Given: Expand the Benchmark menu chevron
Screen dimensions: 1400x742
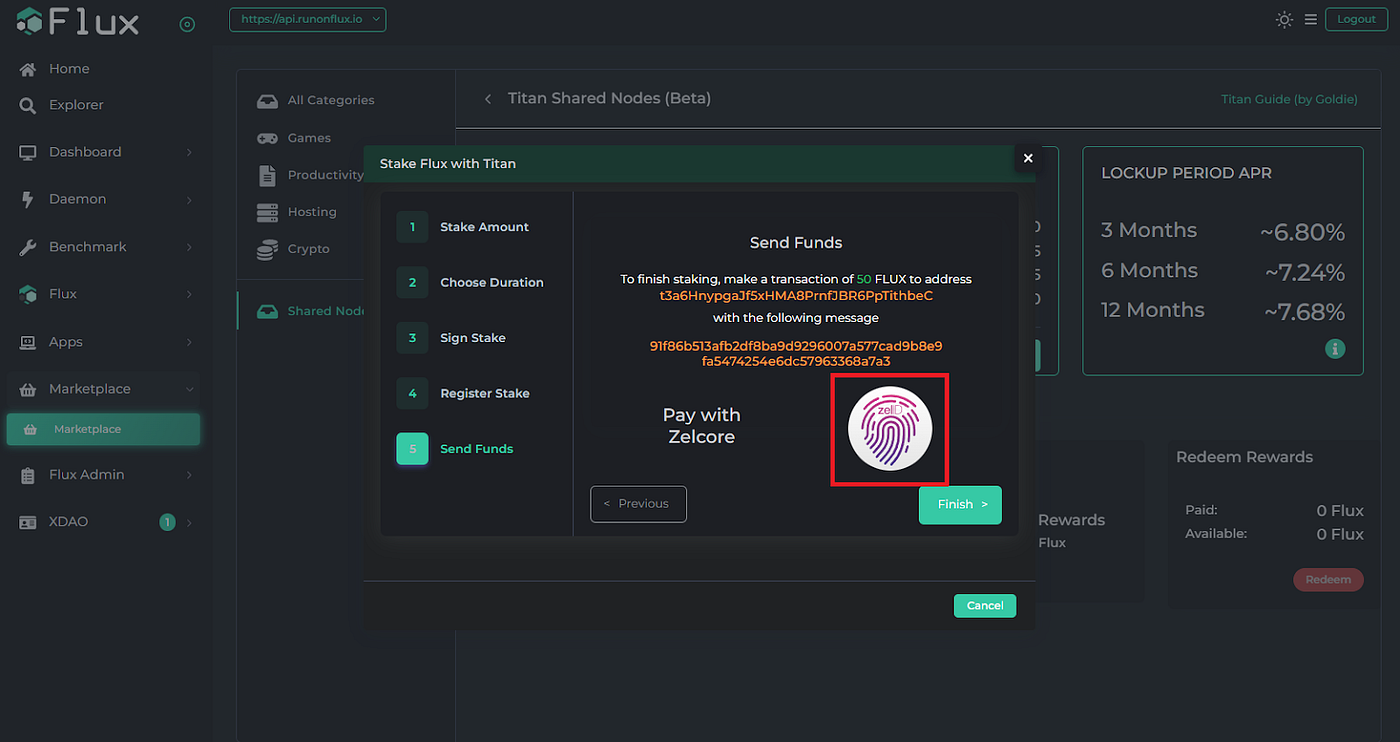Looking at the screenshot, I should point(189,247).
